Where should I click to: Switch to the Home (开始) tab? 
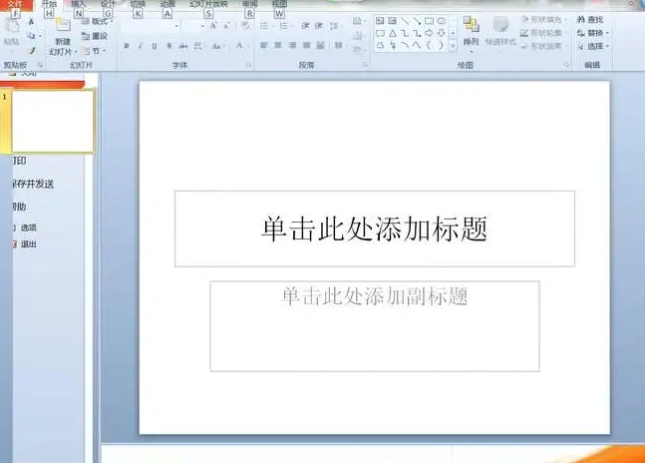coord(49,4)
